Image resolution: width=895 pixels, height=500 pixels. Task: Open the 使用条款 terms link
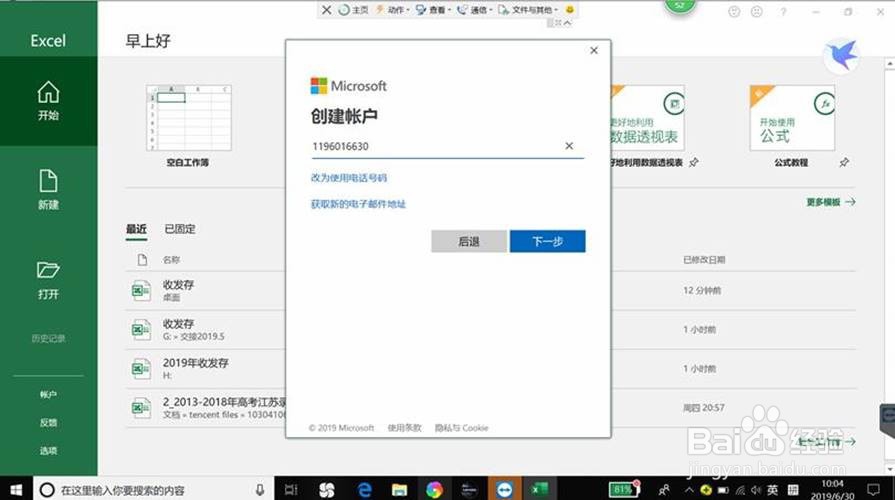click(405, 428)
